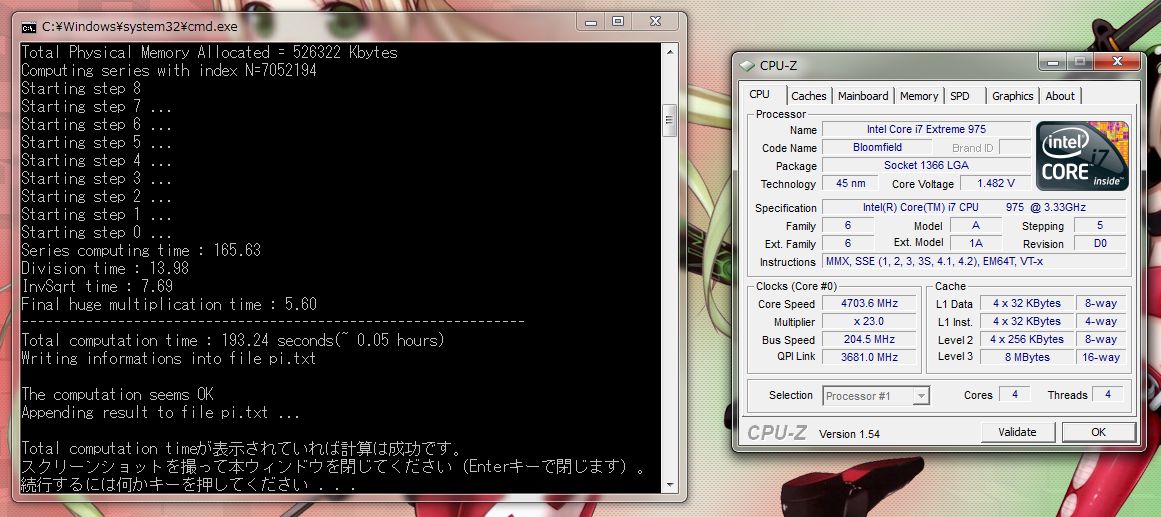Image resolution: width=1161 pixels, height=517 pixels.
Task: Click the 'Series computing time : 165.63' line
Action: (141, 250)
